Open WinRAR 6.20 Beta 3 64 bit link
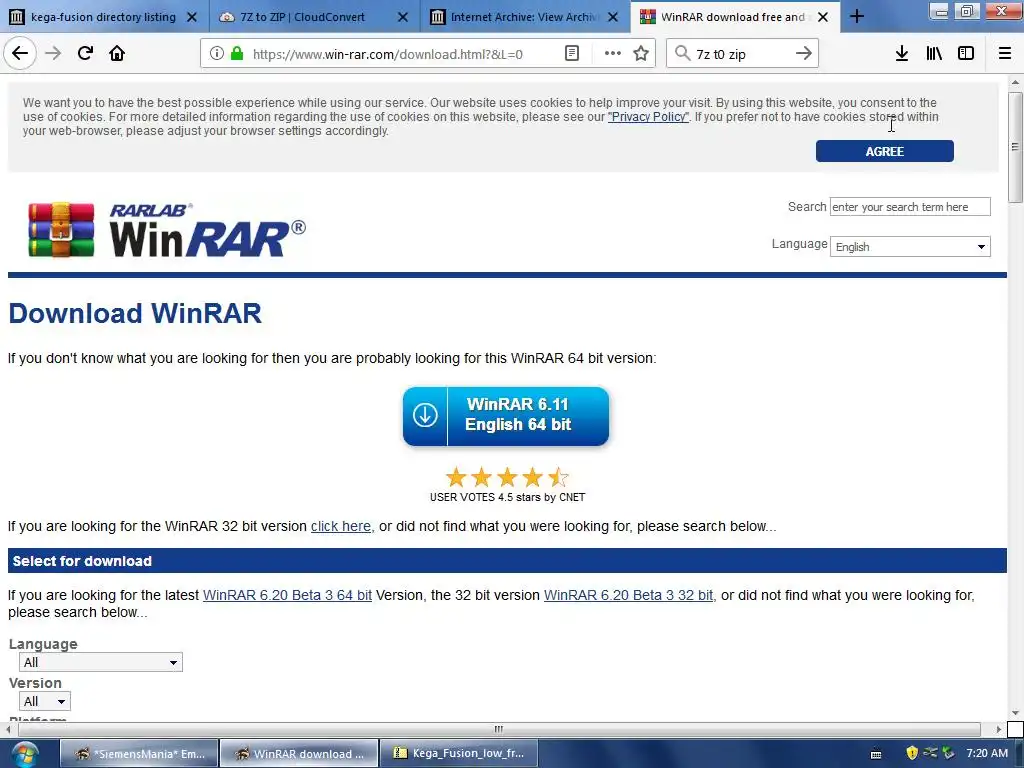 pyautogui.click(x=287, y=596)
